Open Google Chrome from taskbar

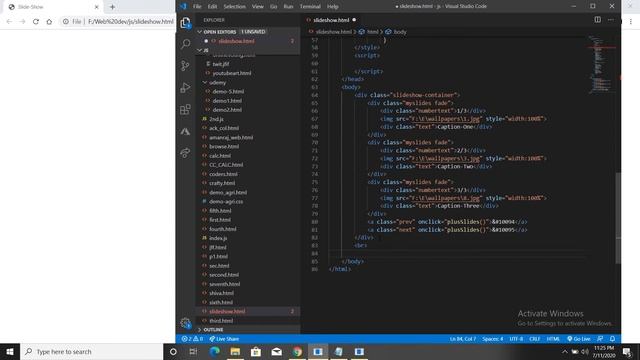(297, 351)
